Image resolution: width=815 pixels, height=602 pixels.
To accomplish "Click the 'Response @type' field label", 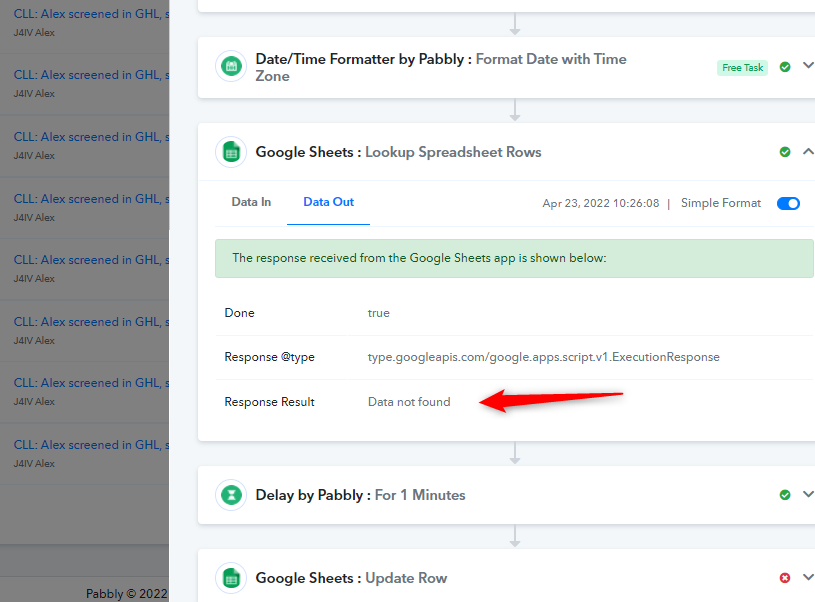I will pos(269,357).
